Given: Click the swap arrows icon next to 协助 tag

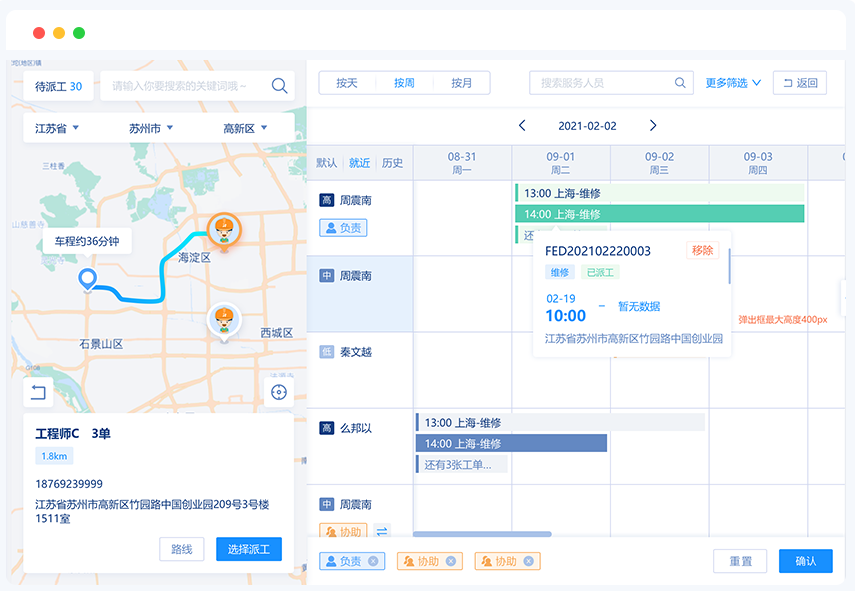Looking at the screenshot, I should [x=382, y=530].
